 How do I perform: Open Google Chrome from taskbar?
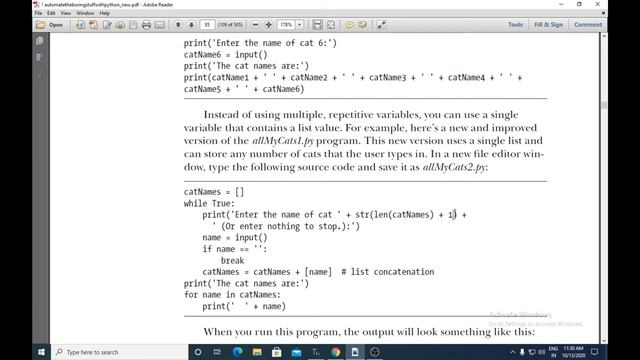(336, 352)
